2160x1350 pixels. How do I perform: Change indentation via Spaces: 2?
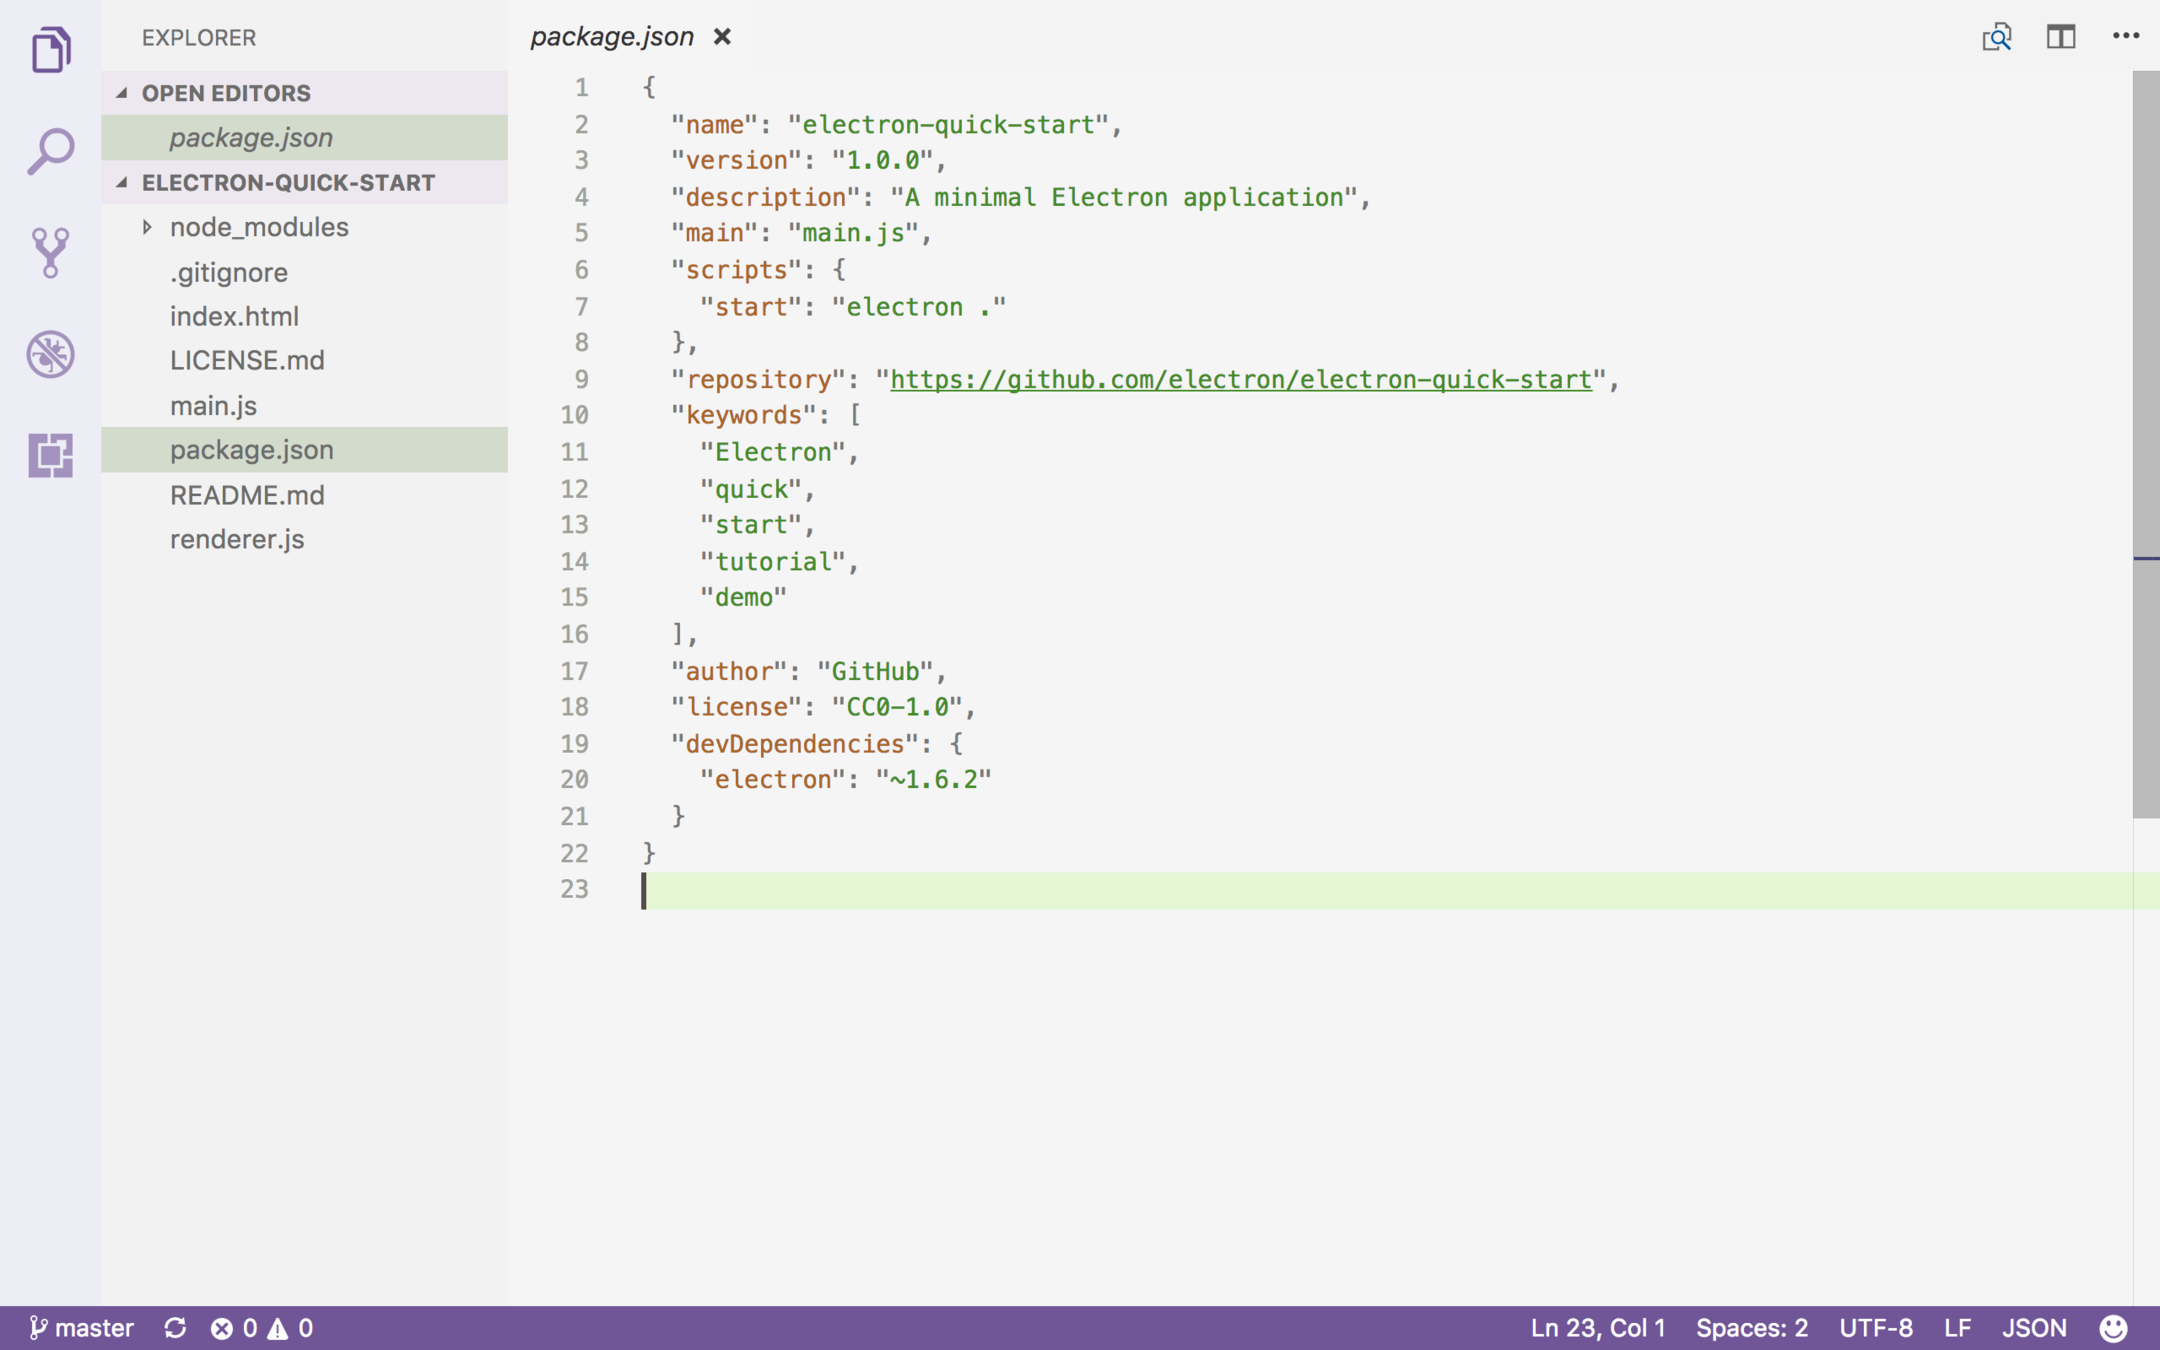[x=1751, y=1328]
